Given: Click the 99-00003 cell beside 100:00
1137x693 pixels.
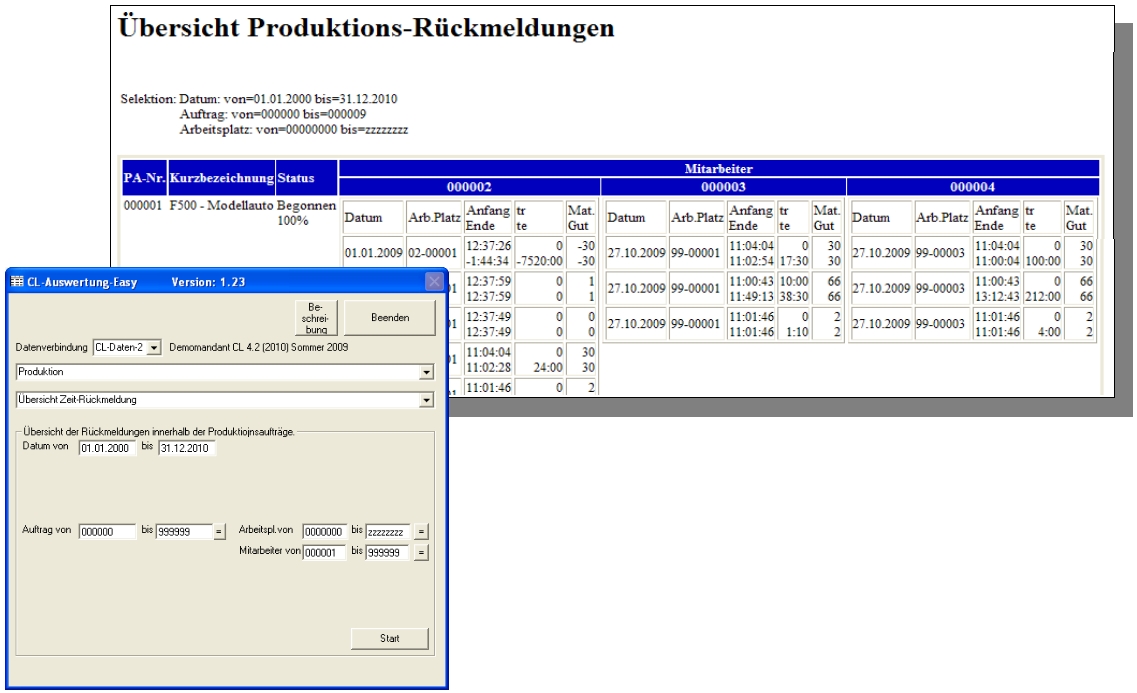Looking at the screenshot, I should point(940,253).
